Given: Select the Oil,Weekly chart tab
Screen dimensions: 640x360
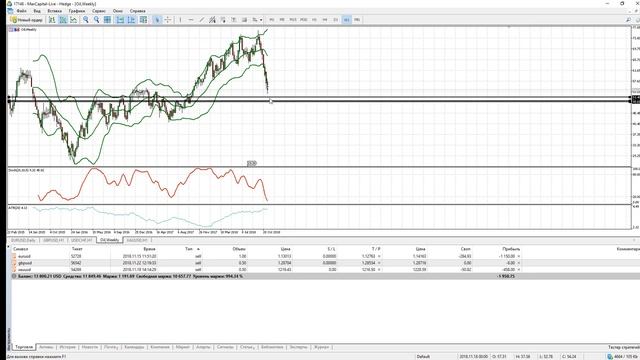Looking at the screenshot, I should [109, 240].
